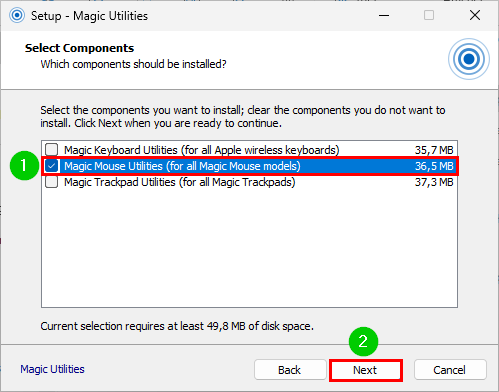The height and width of the screenshot is (392, 499).
Task: Close the setup window
Action: click(x=475, y=15)
